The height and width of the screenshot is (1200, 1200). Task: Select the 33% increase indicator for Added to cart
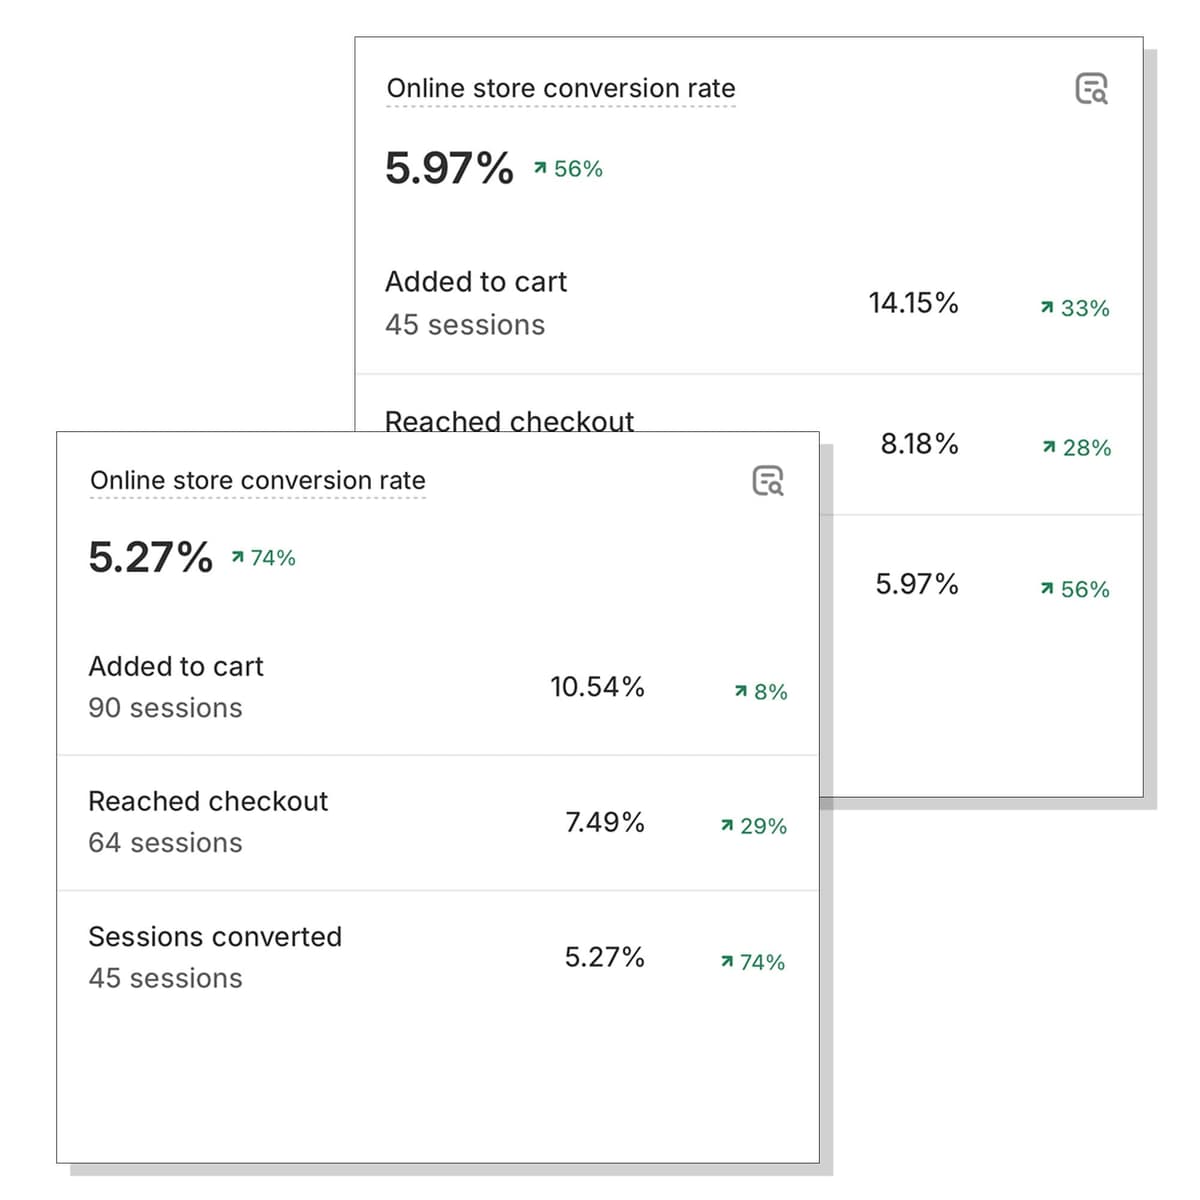pyautogui.click(x=1076, y=308)
